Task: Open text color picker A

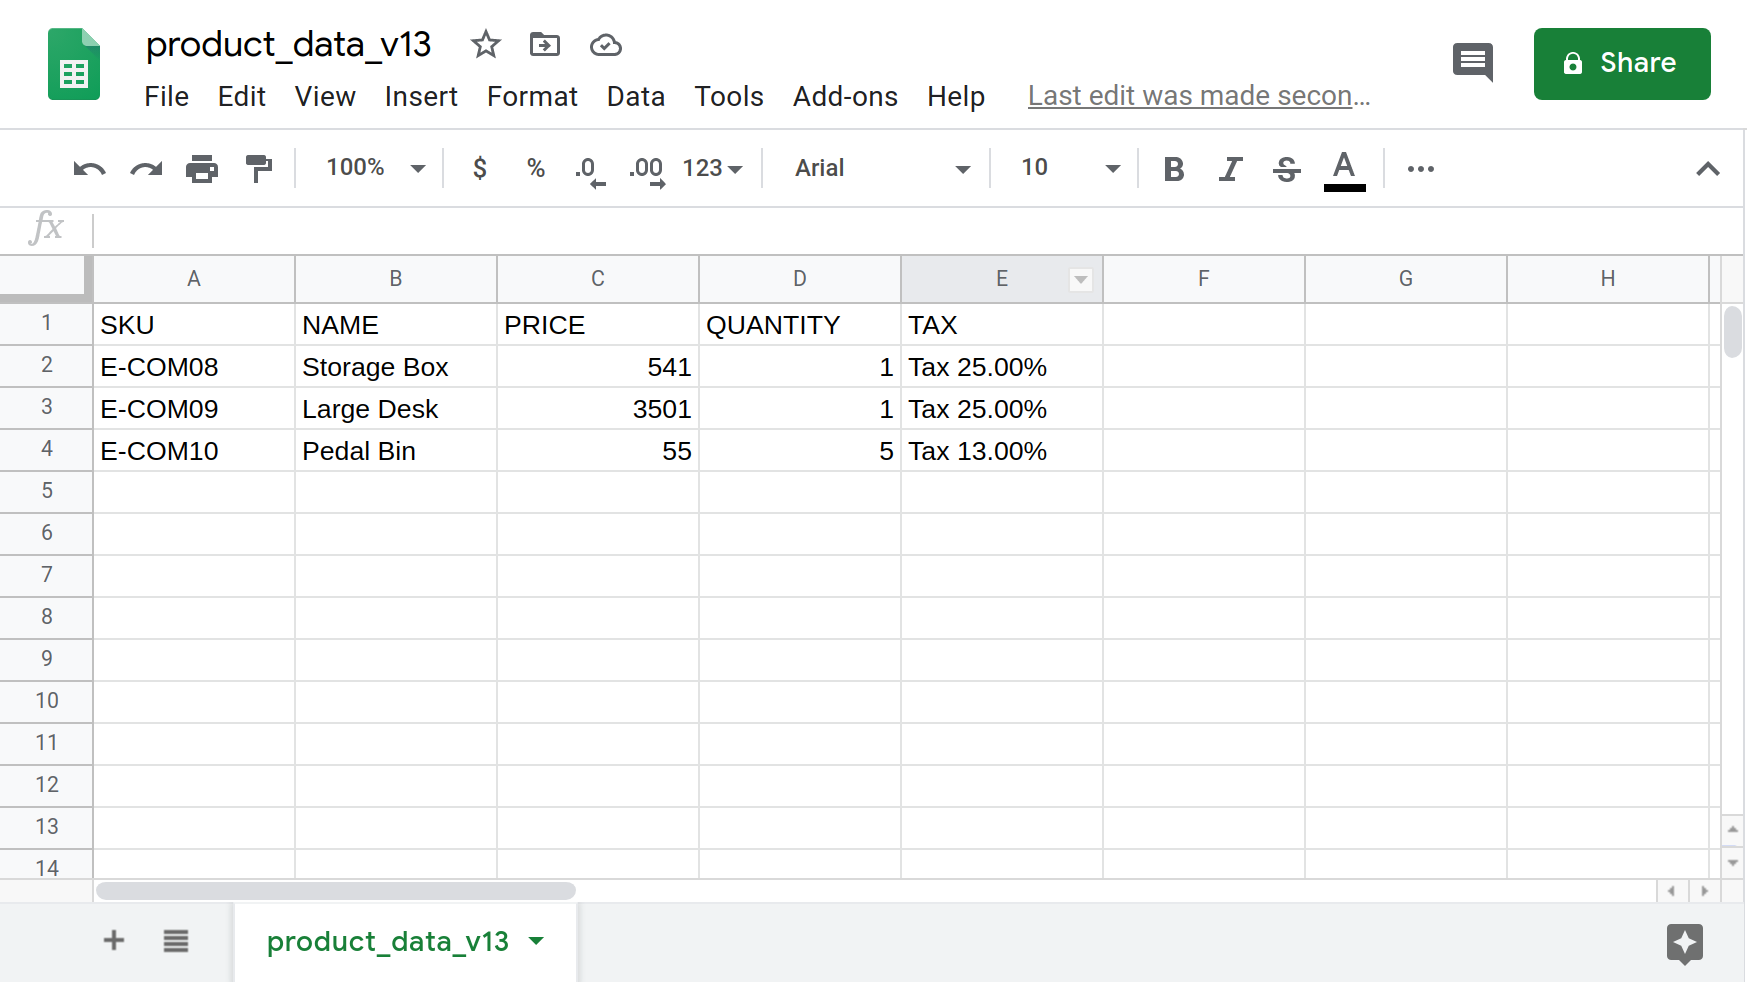Action: (1345, 169)
